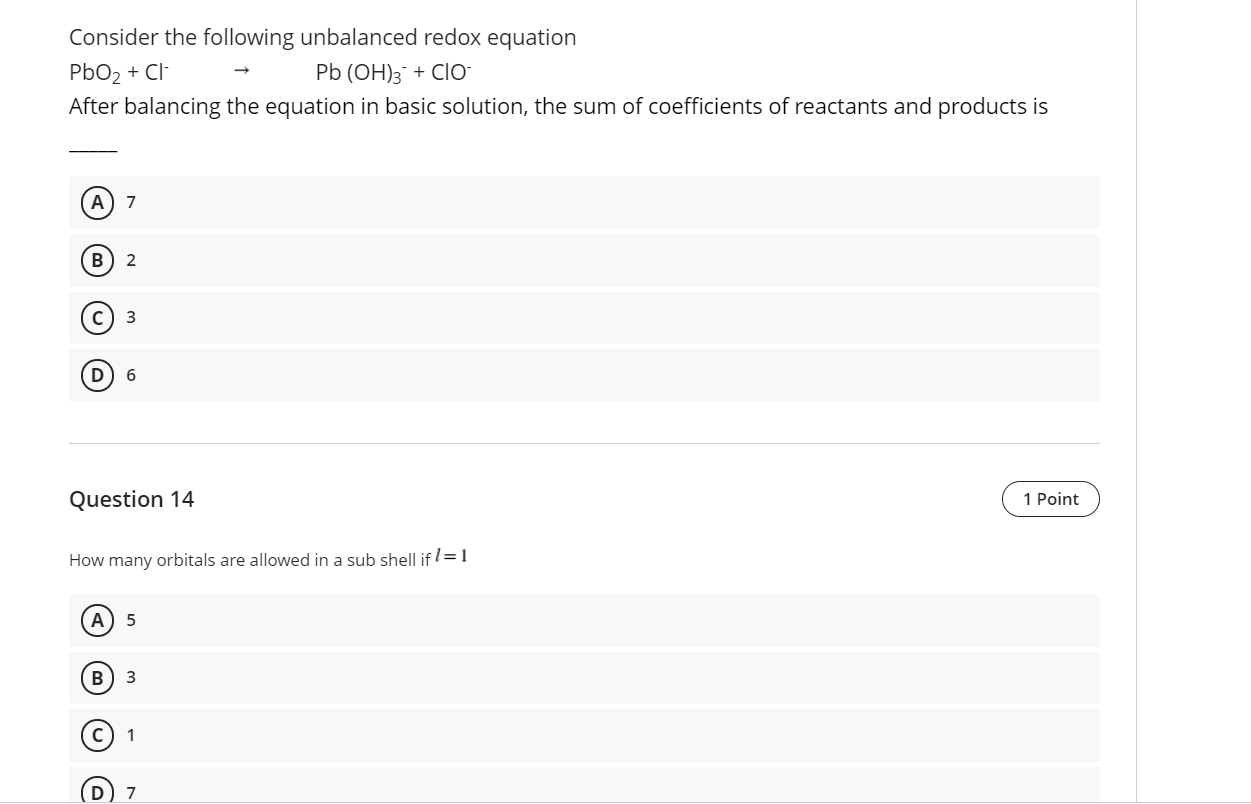Click the circled B icon in the first question
Viewport: 1251px width, 804px height.
(96, 260)
